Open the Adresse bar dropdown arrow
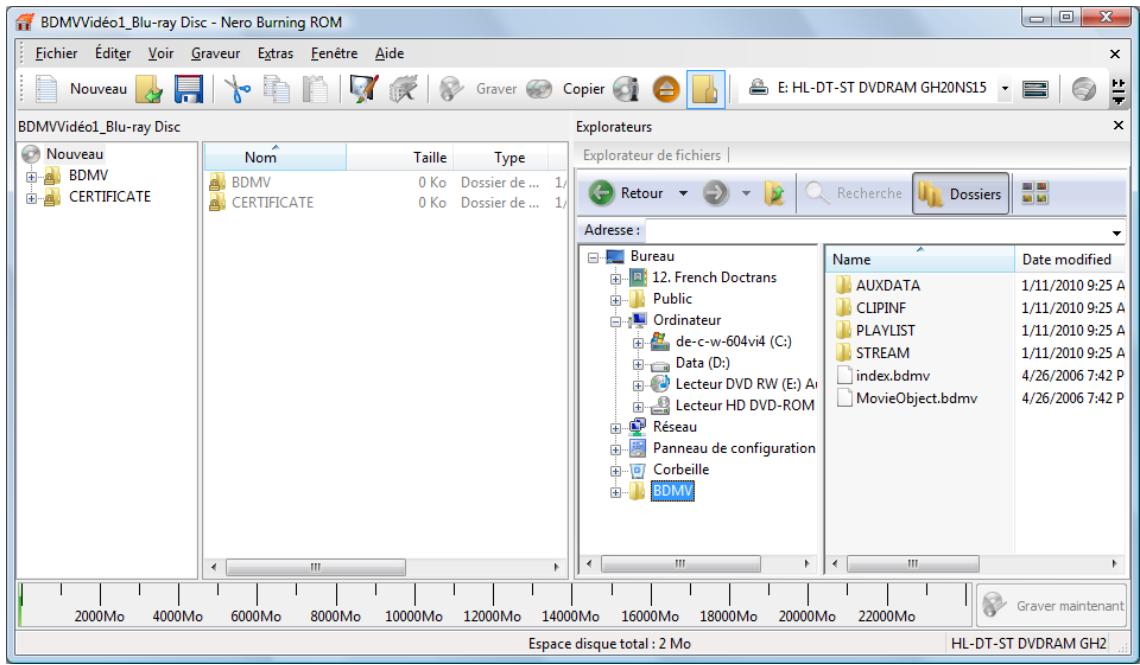1140x665 pixels. tap(1116, 233)
